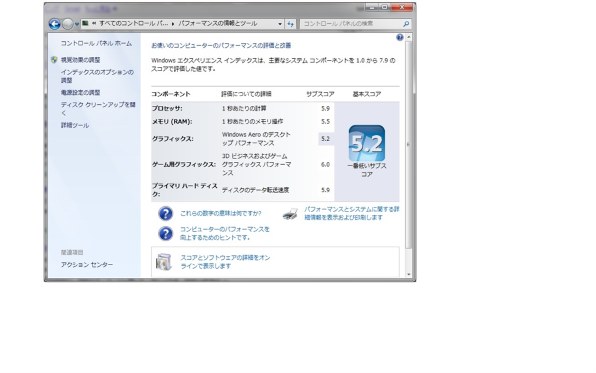
Task: Click the 基本スコア column header
Action: [x=366, y=94]
